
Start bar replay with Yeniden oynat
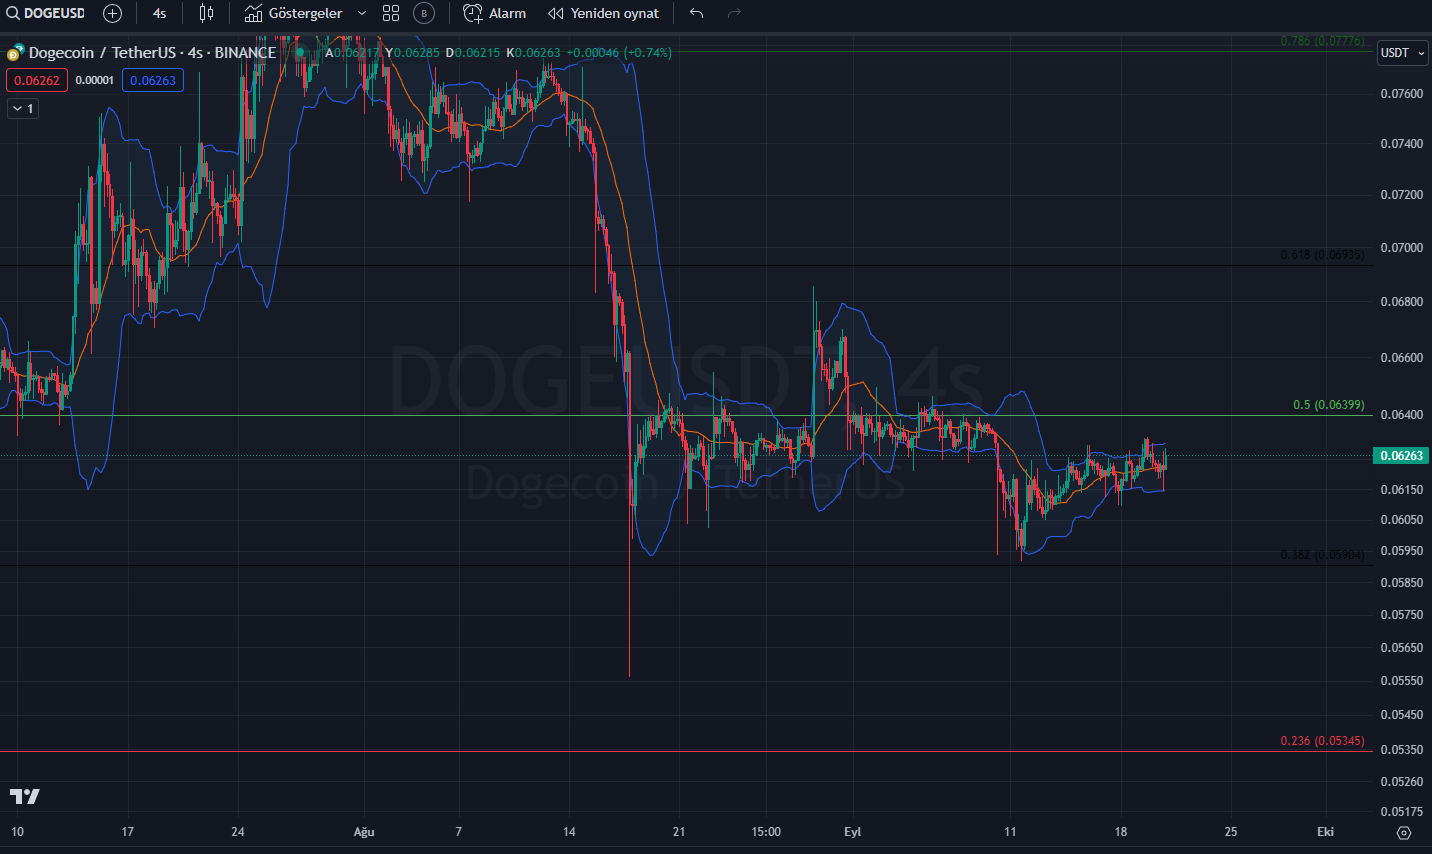point(604,13)
